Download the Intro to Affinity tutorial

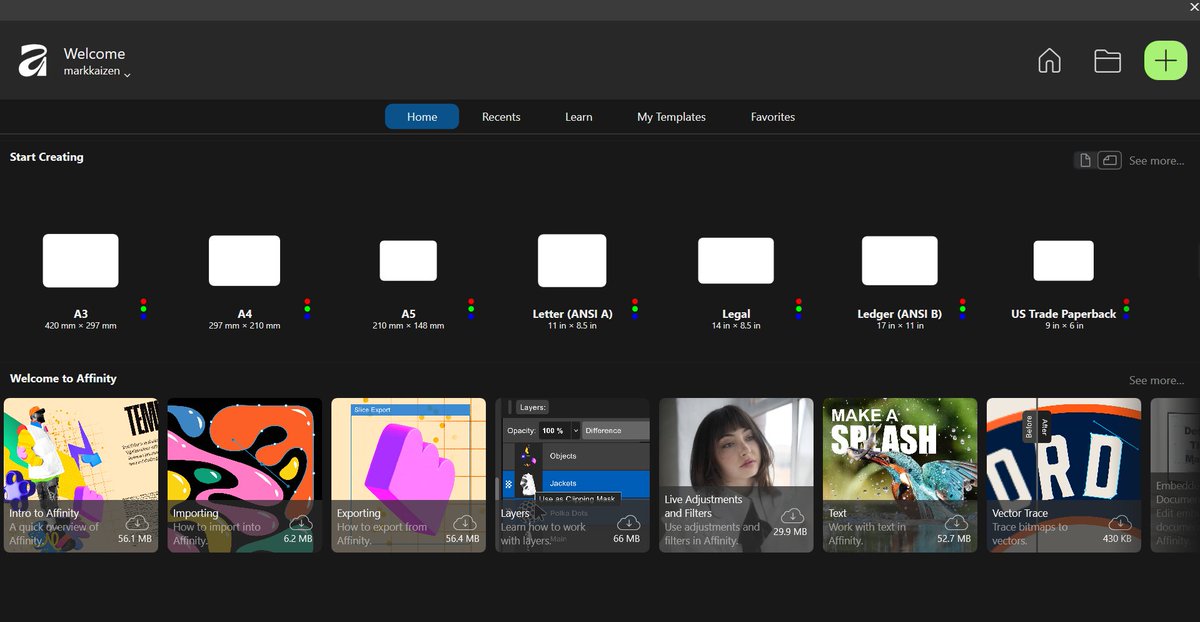(x=137, y=523)
